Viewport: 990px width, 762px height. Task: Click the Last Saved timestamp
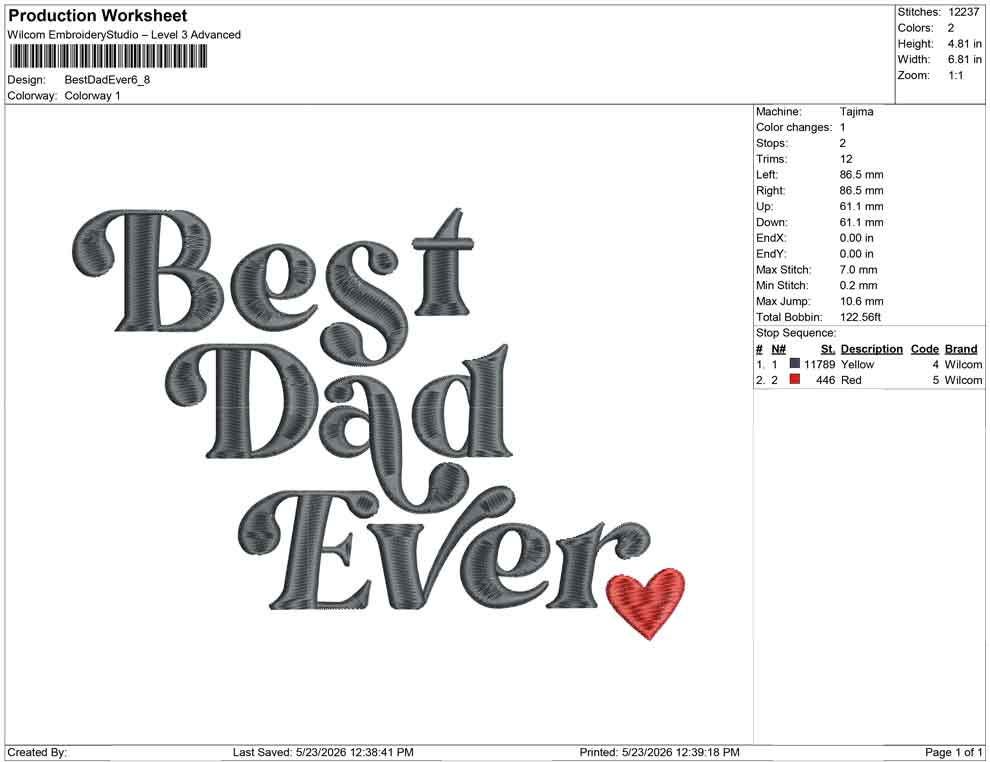(x=323, y=753)
